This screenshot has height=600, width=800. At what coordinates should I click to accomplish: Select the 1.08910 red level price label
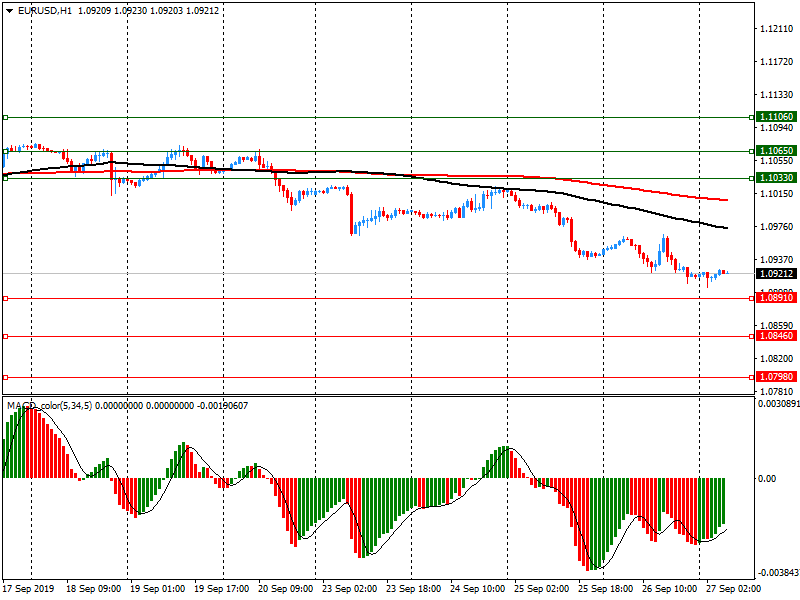pyautogui.click(x=776, y=297)
